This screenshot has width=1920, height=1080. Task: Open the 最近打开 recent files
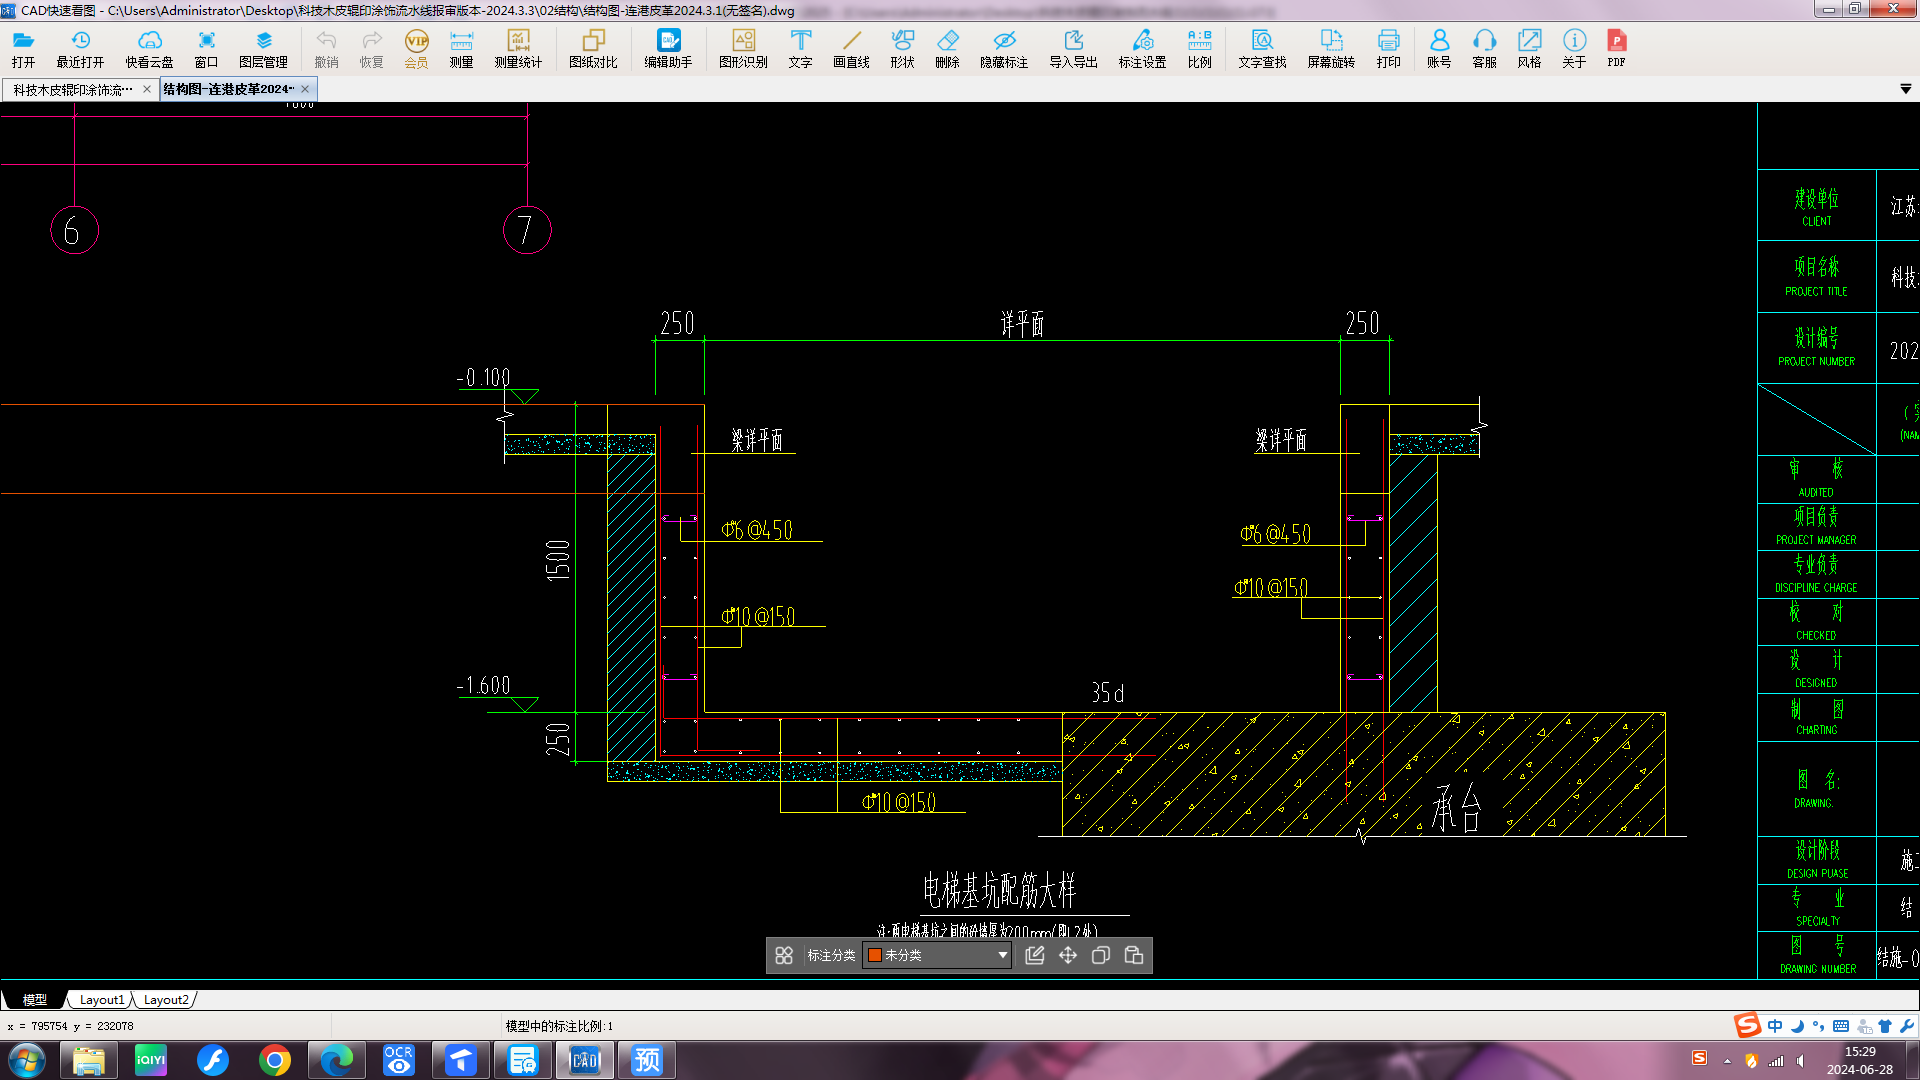point(80,48)
